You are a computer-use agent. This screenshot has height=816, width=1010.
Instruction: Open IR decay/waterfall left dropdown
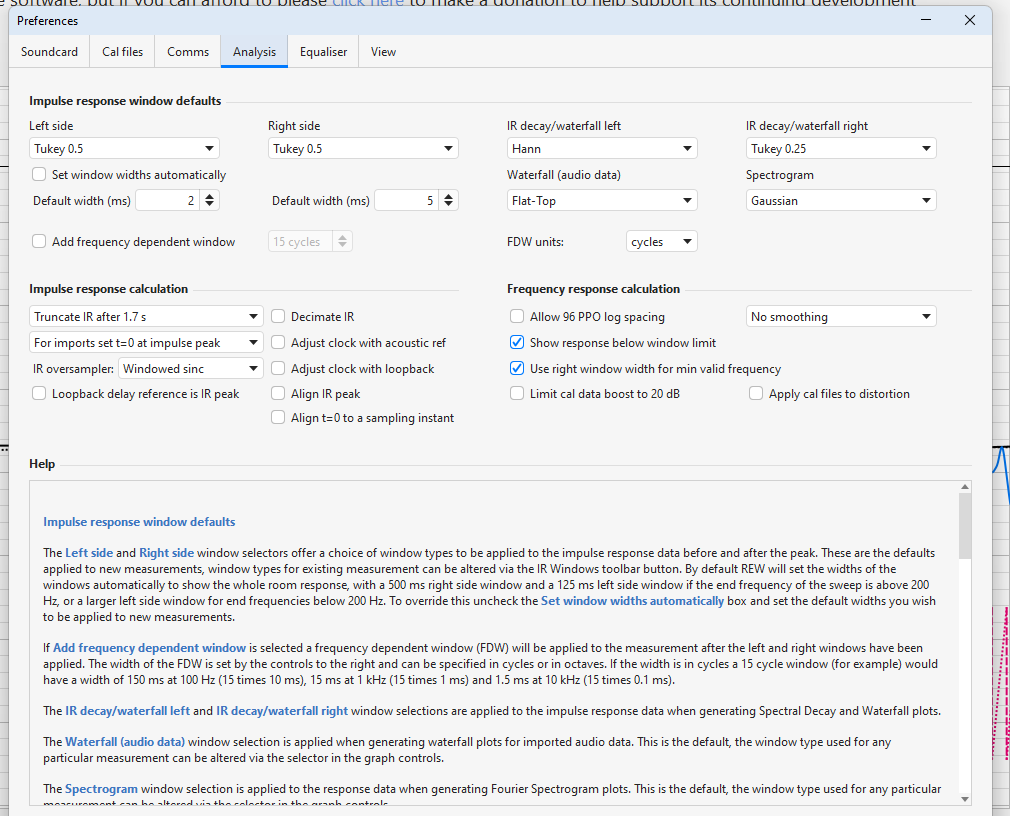602,149
